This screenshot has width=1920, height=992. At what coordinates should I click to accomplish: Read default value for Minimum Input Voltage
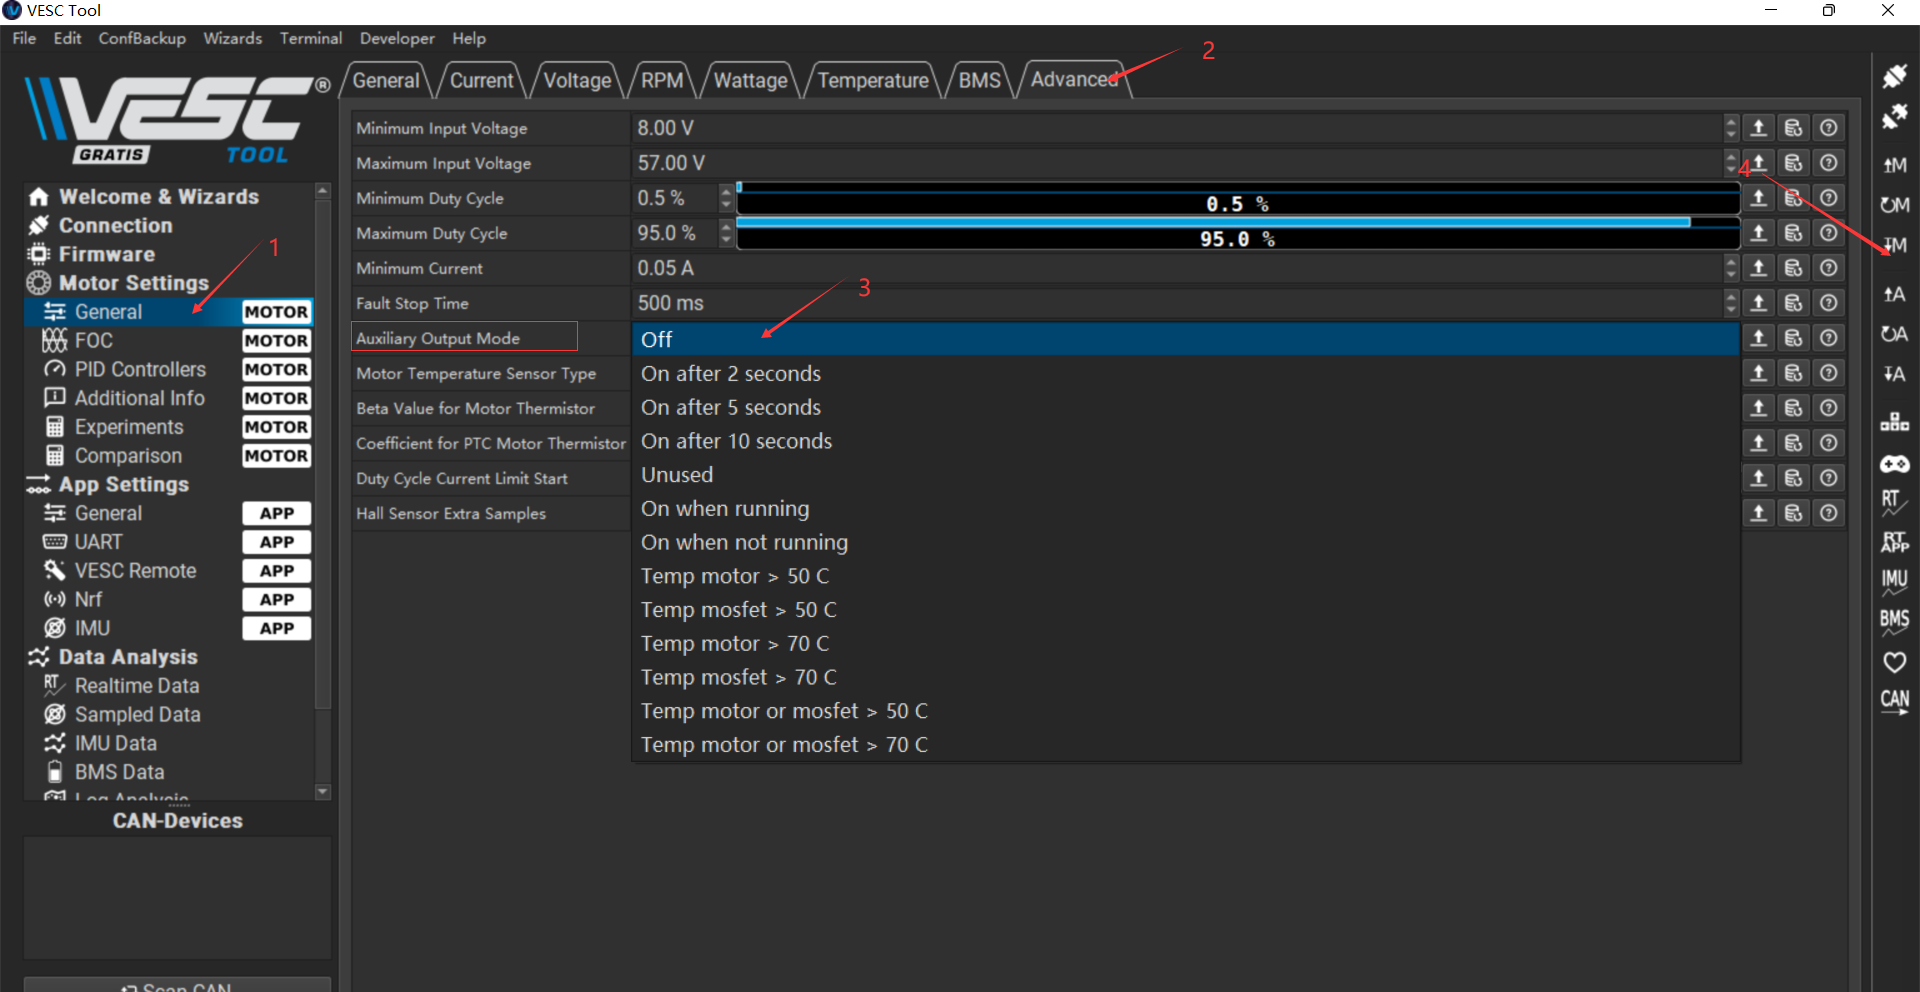coord(1793,128)
